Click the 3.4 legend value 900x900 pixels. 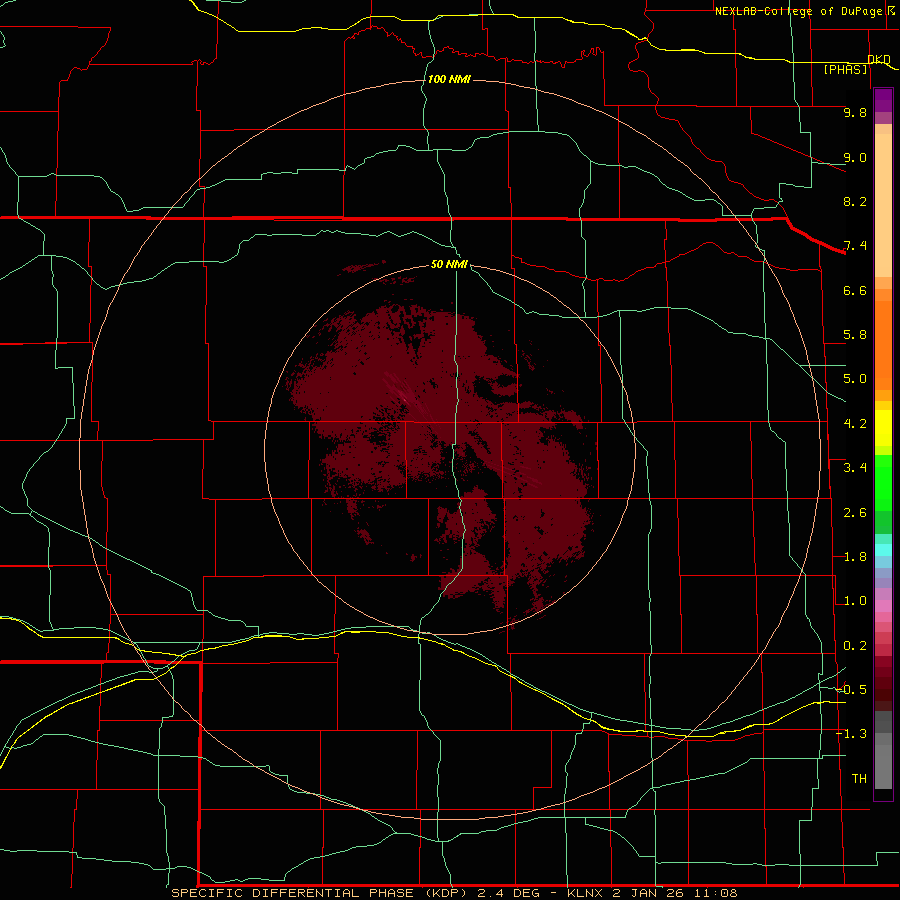coord(855,468)
